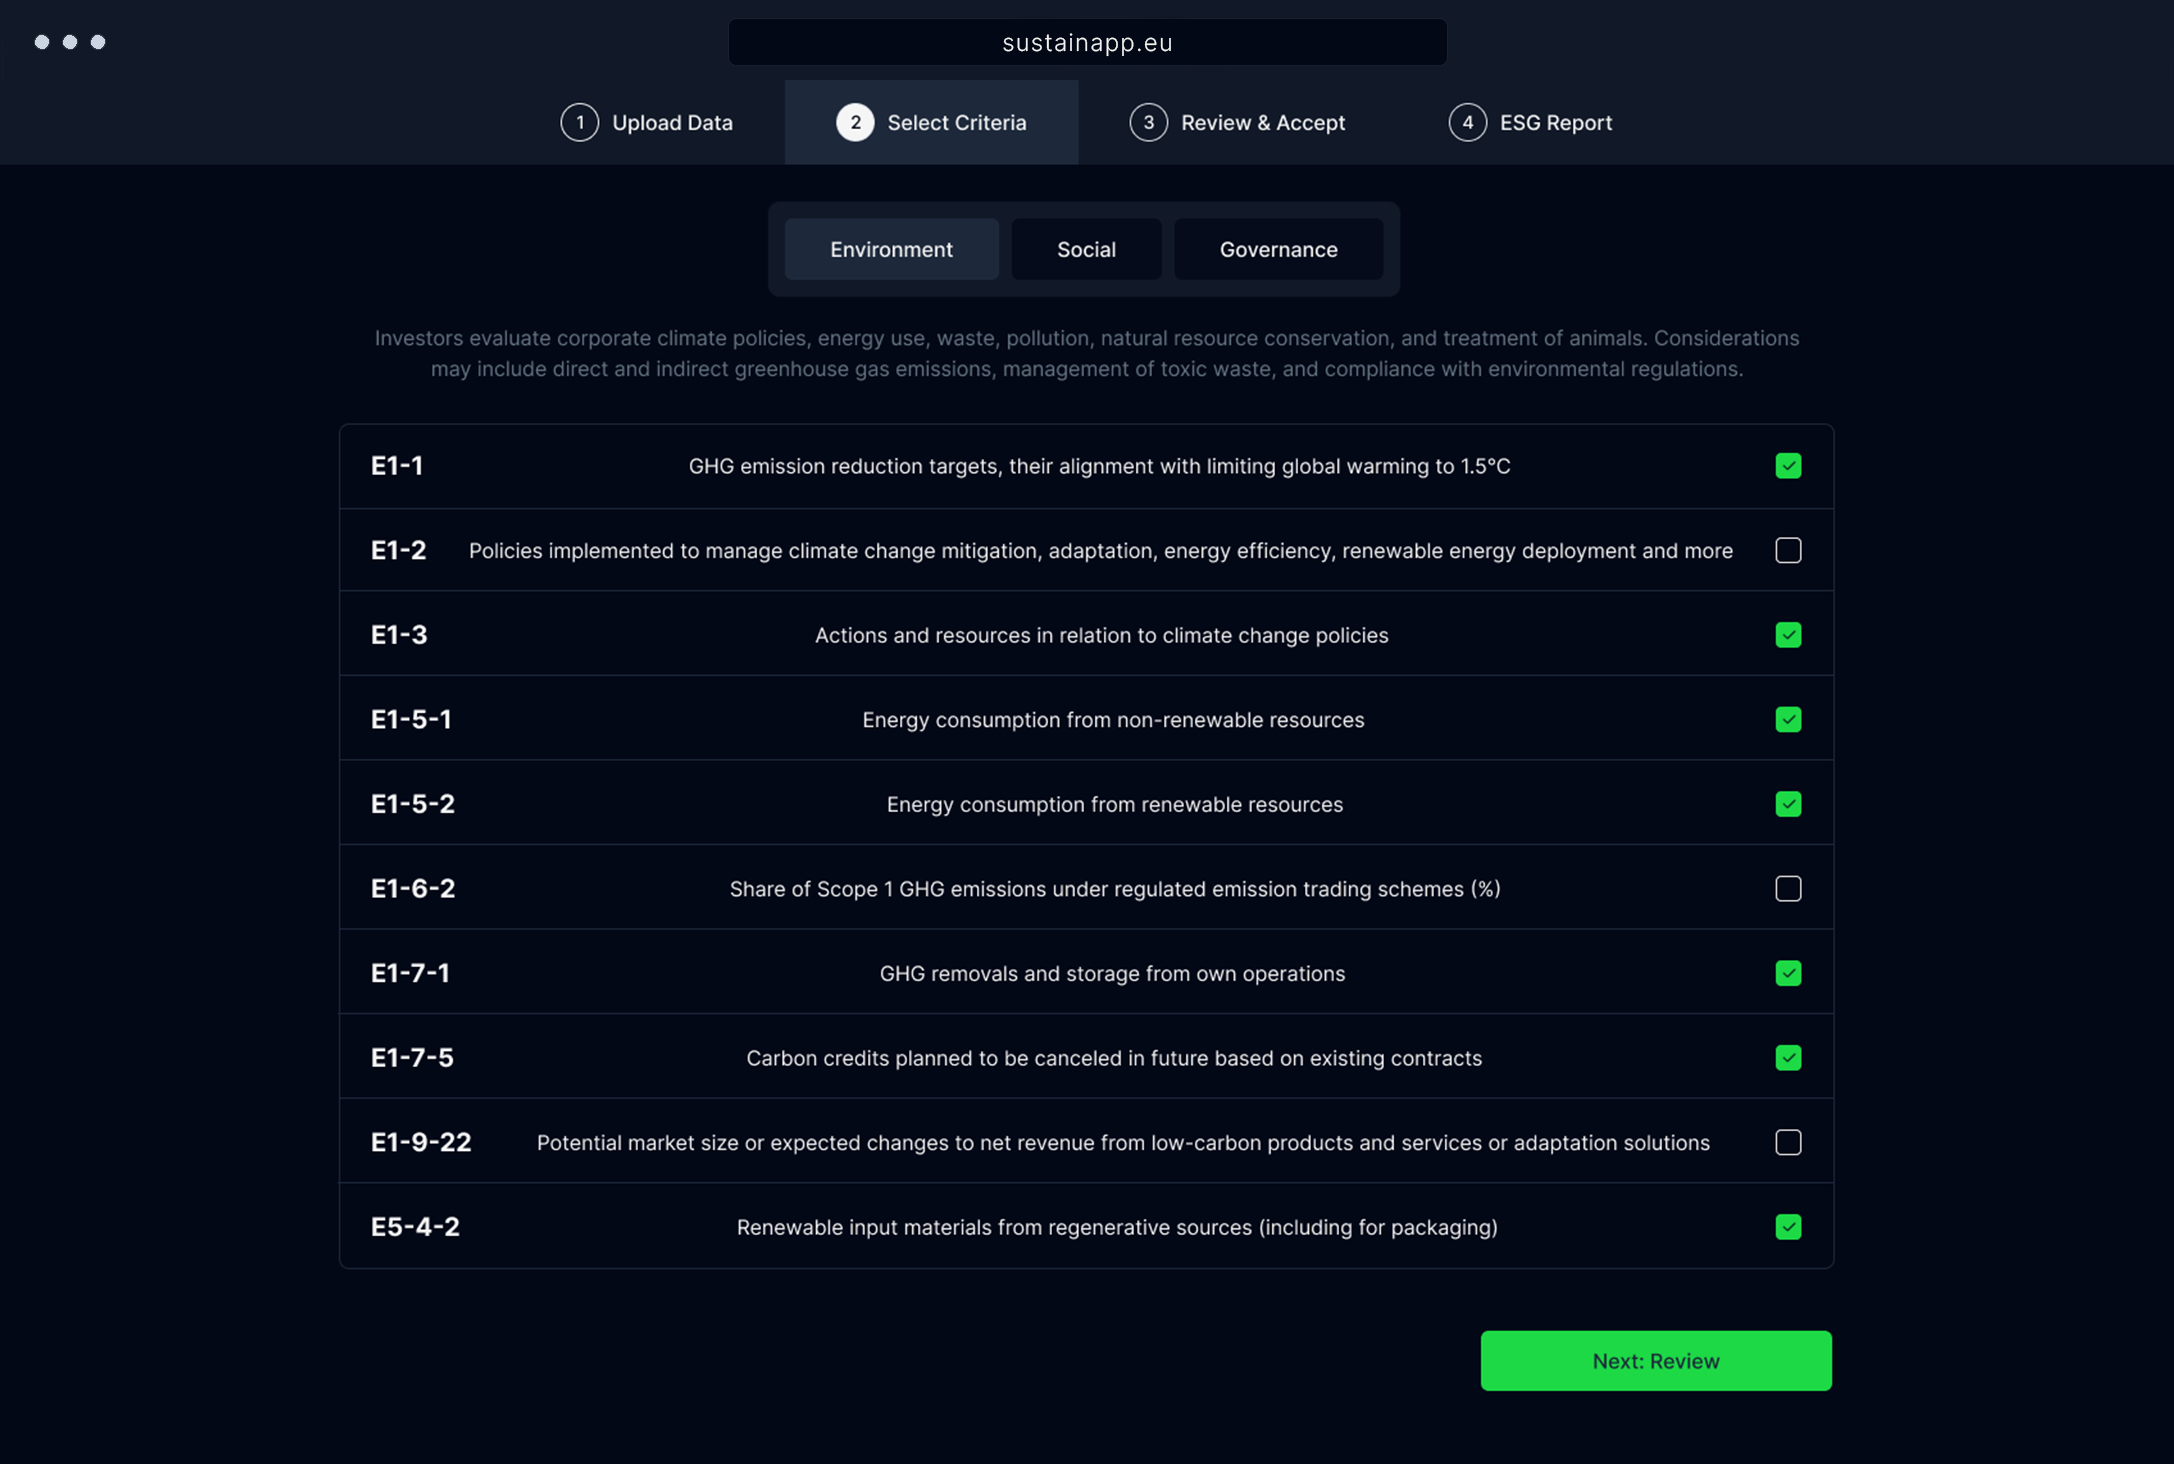Uncheck the E1-1 GHG targets checkbox
This screenshot has height=1464, width=2174.
click(1788, 466)
